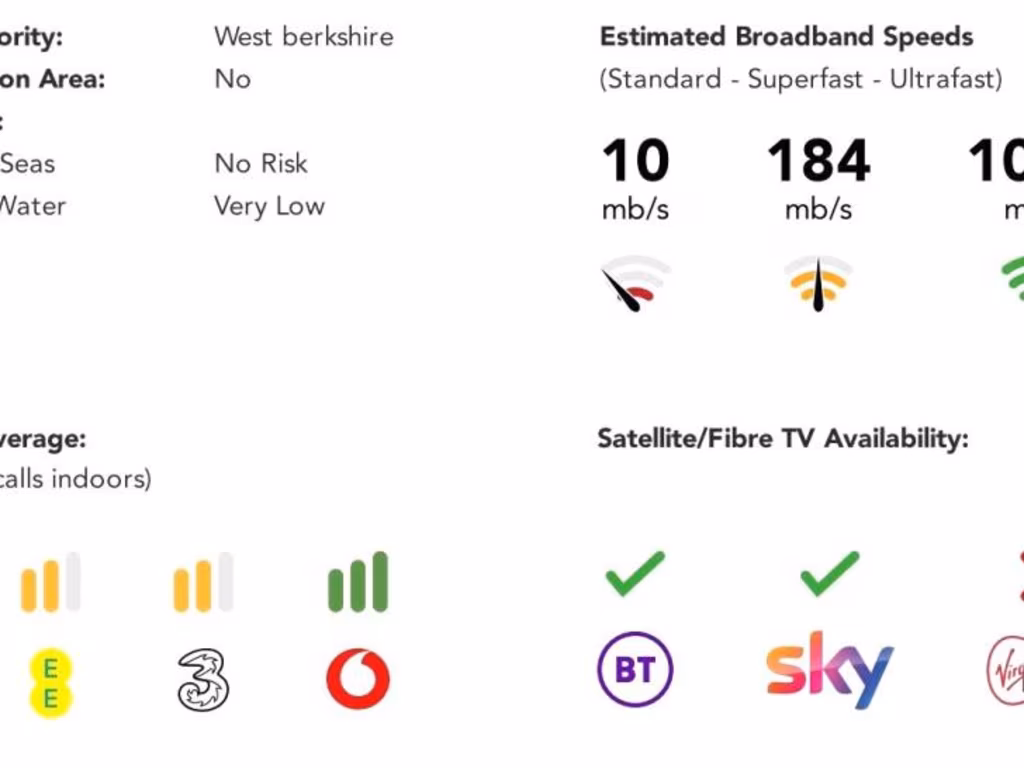Viewport: 1024px width, 768px height.
Task: Click the red standard broadband speed gauge
Action: (x=634, y=282)
